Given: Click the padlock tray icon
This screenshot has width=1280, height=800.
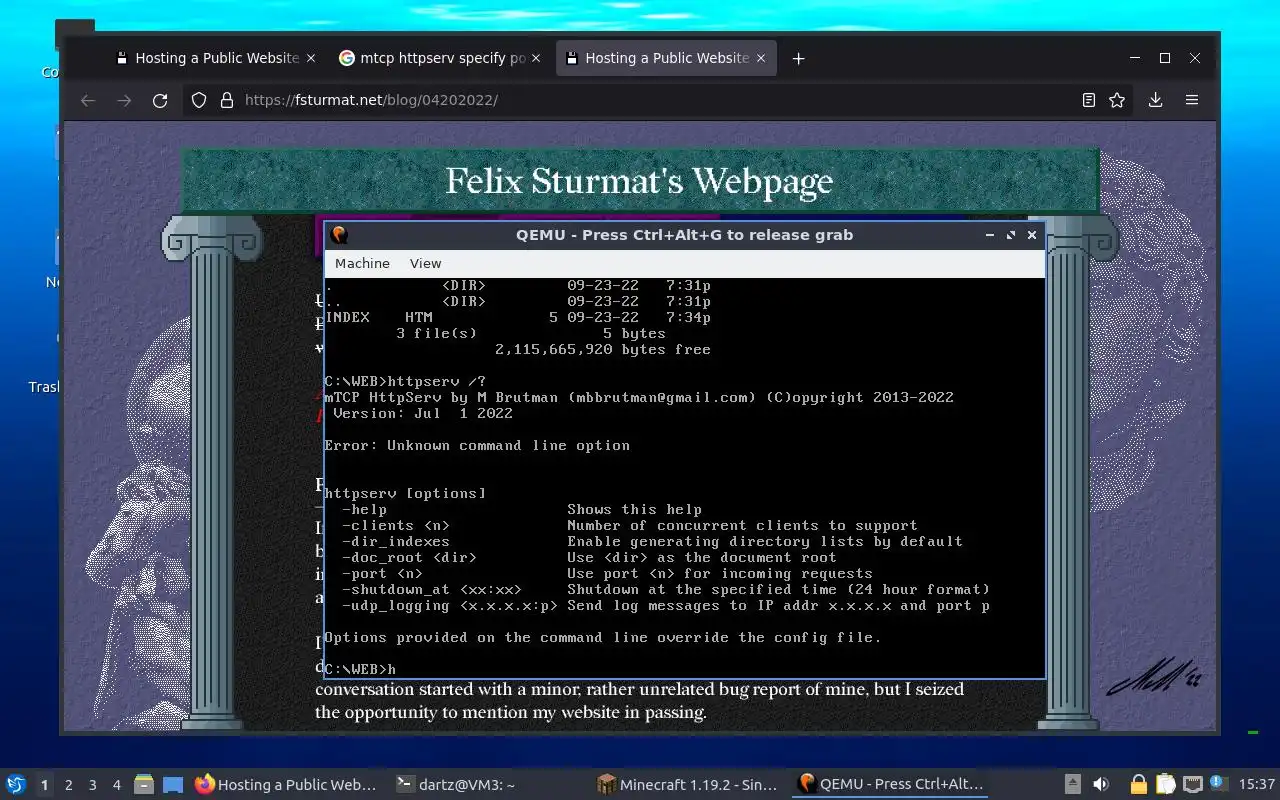Looking at the screenshot, I should pyautogui.click(x=1138, y=785).
